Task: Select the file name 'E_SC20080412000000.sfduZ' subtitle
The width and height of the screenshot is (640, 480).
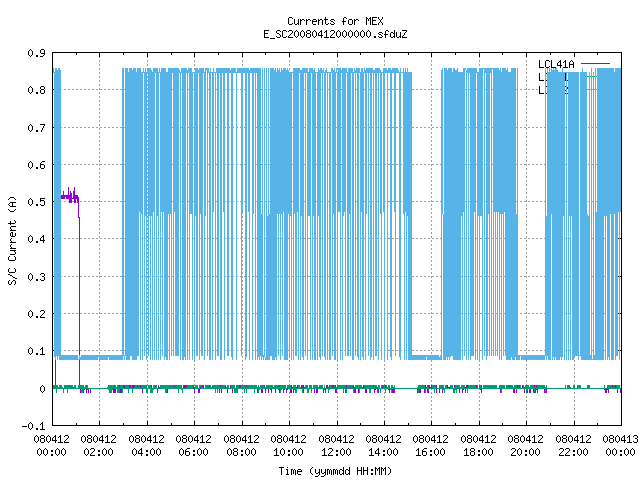Action: pyautogui.click(x=335, y=34)
